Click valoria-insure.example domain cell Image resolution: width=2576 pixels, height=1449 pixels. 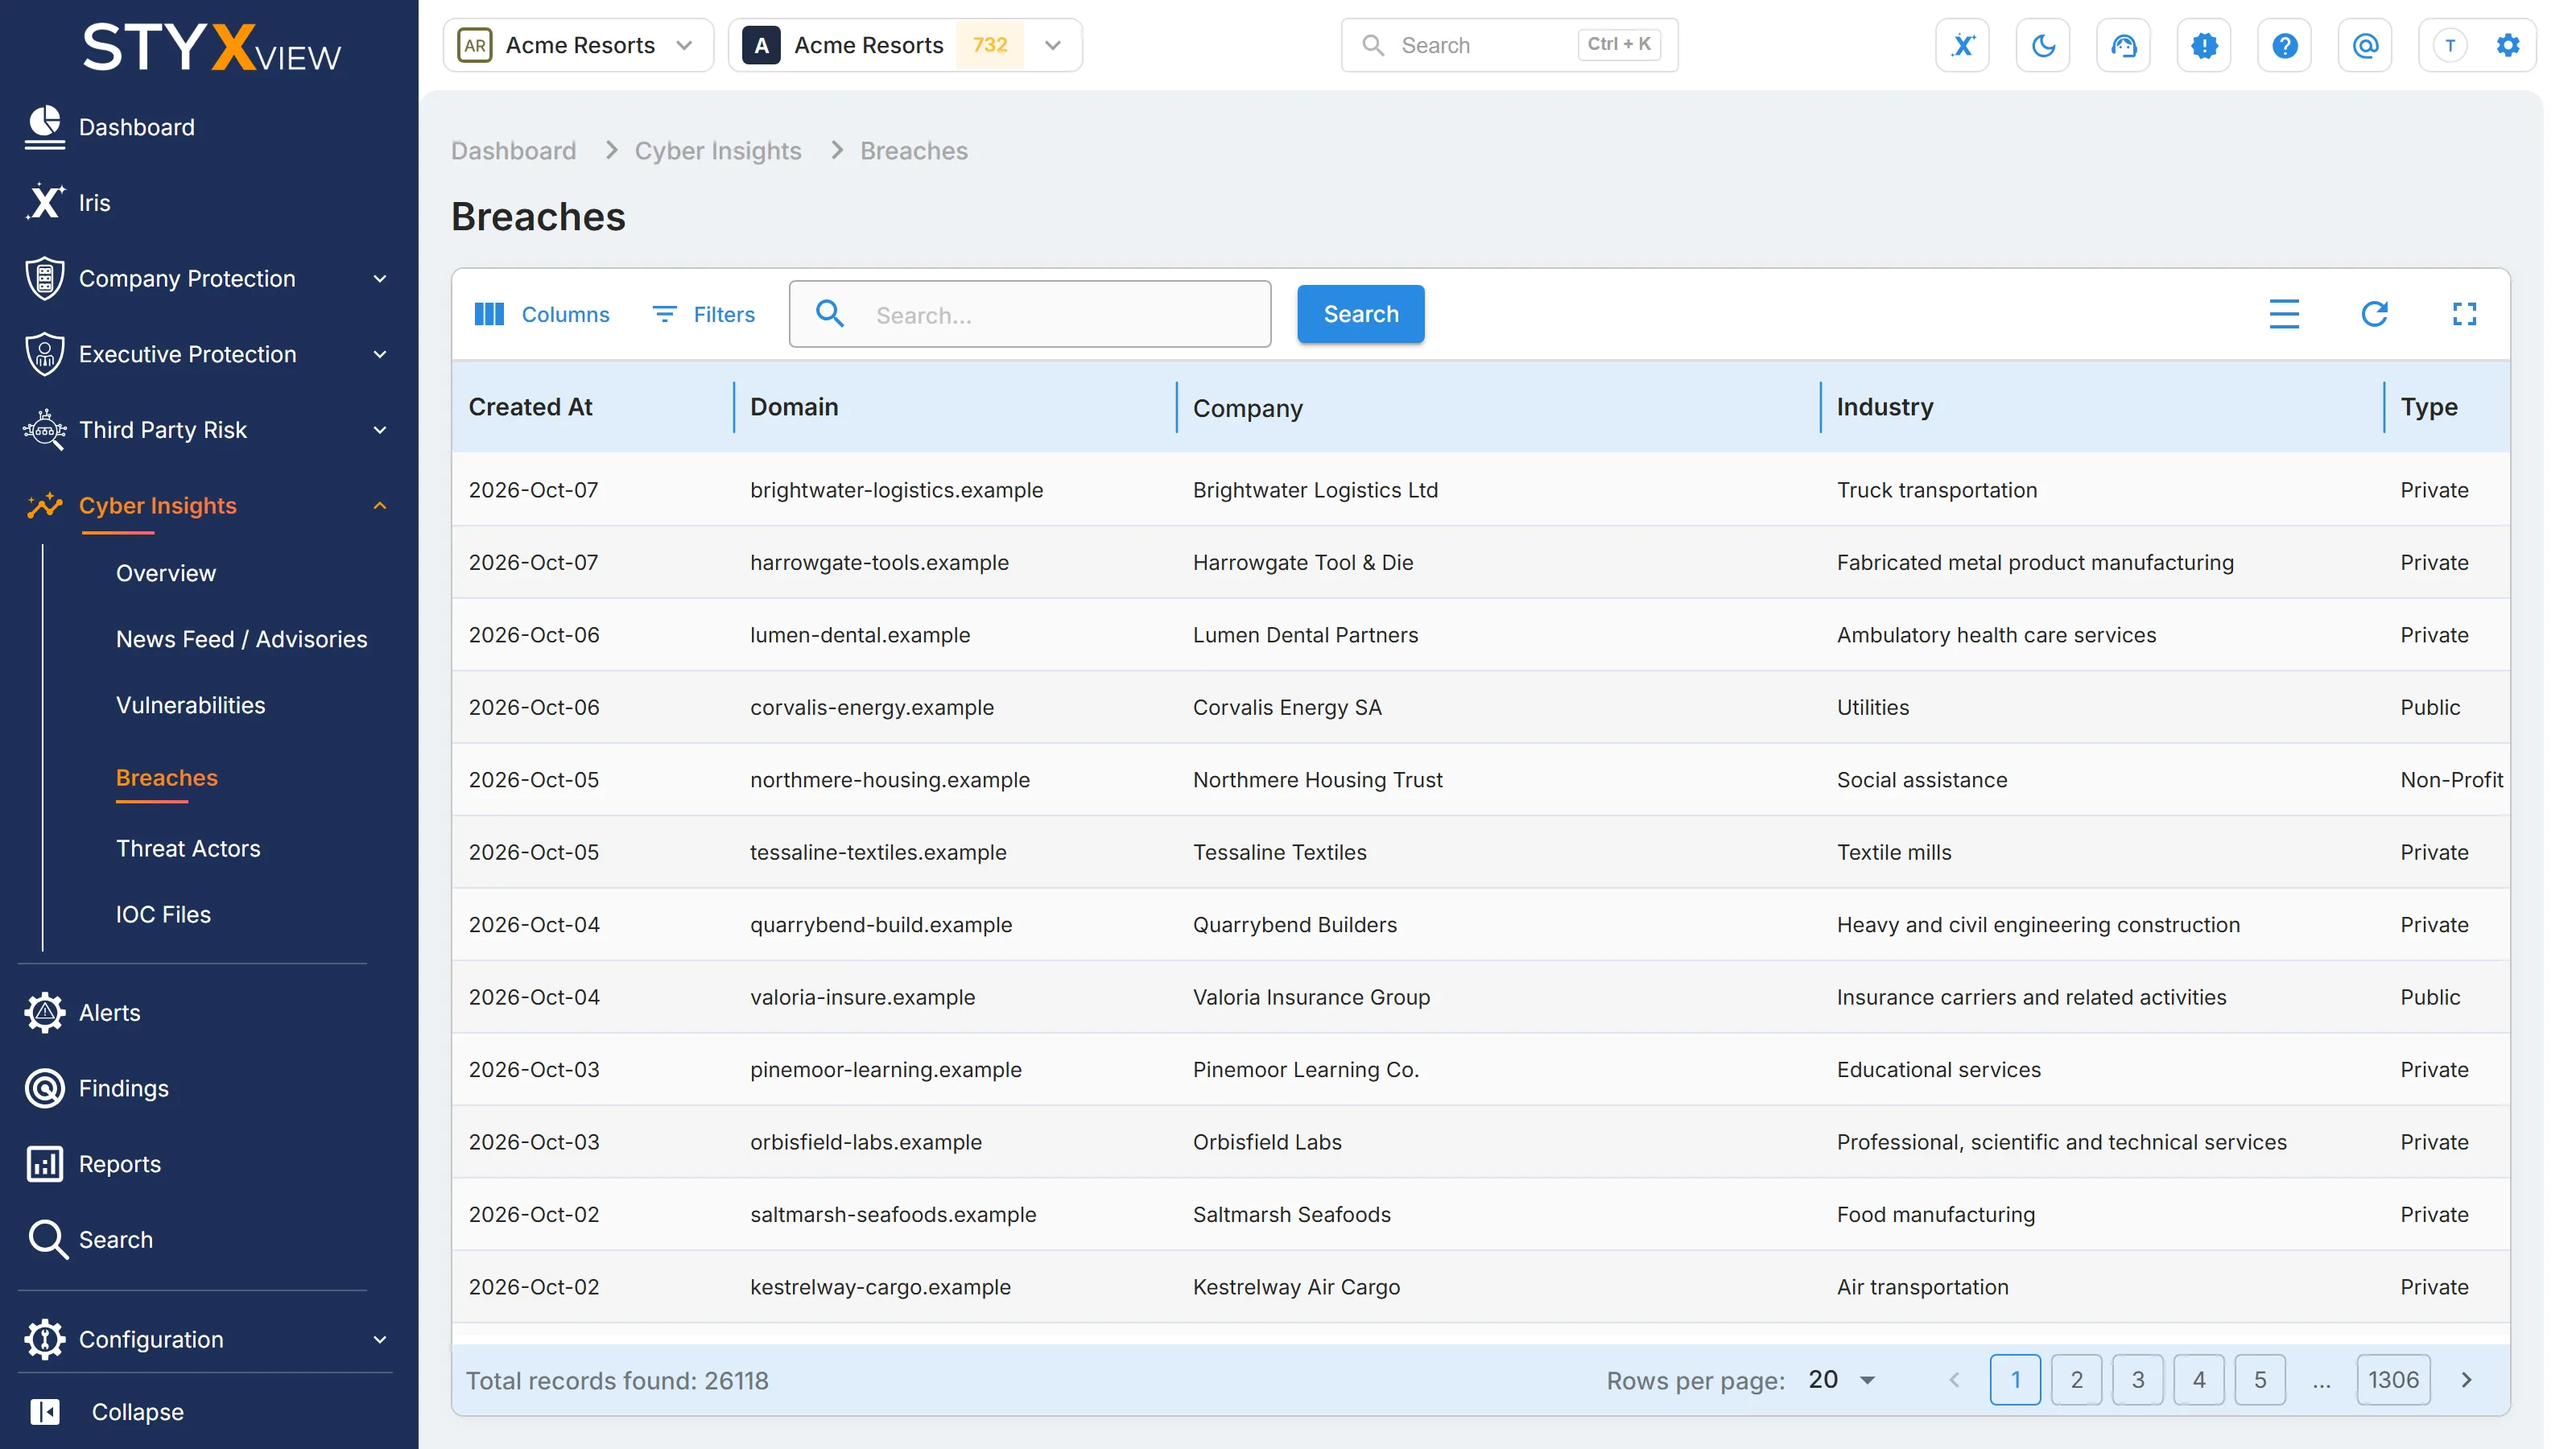tap(862, 997)
